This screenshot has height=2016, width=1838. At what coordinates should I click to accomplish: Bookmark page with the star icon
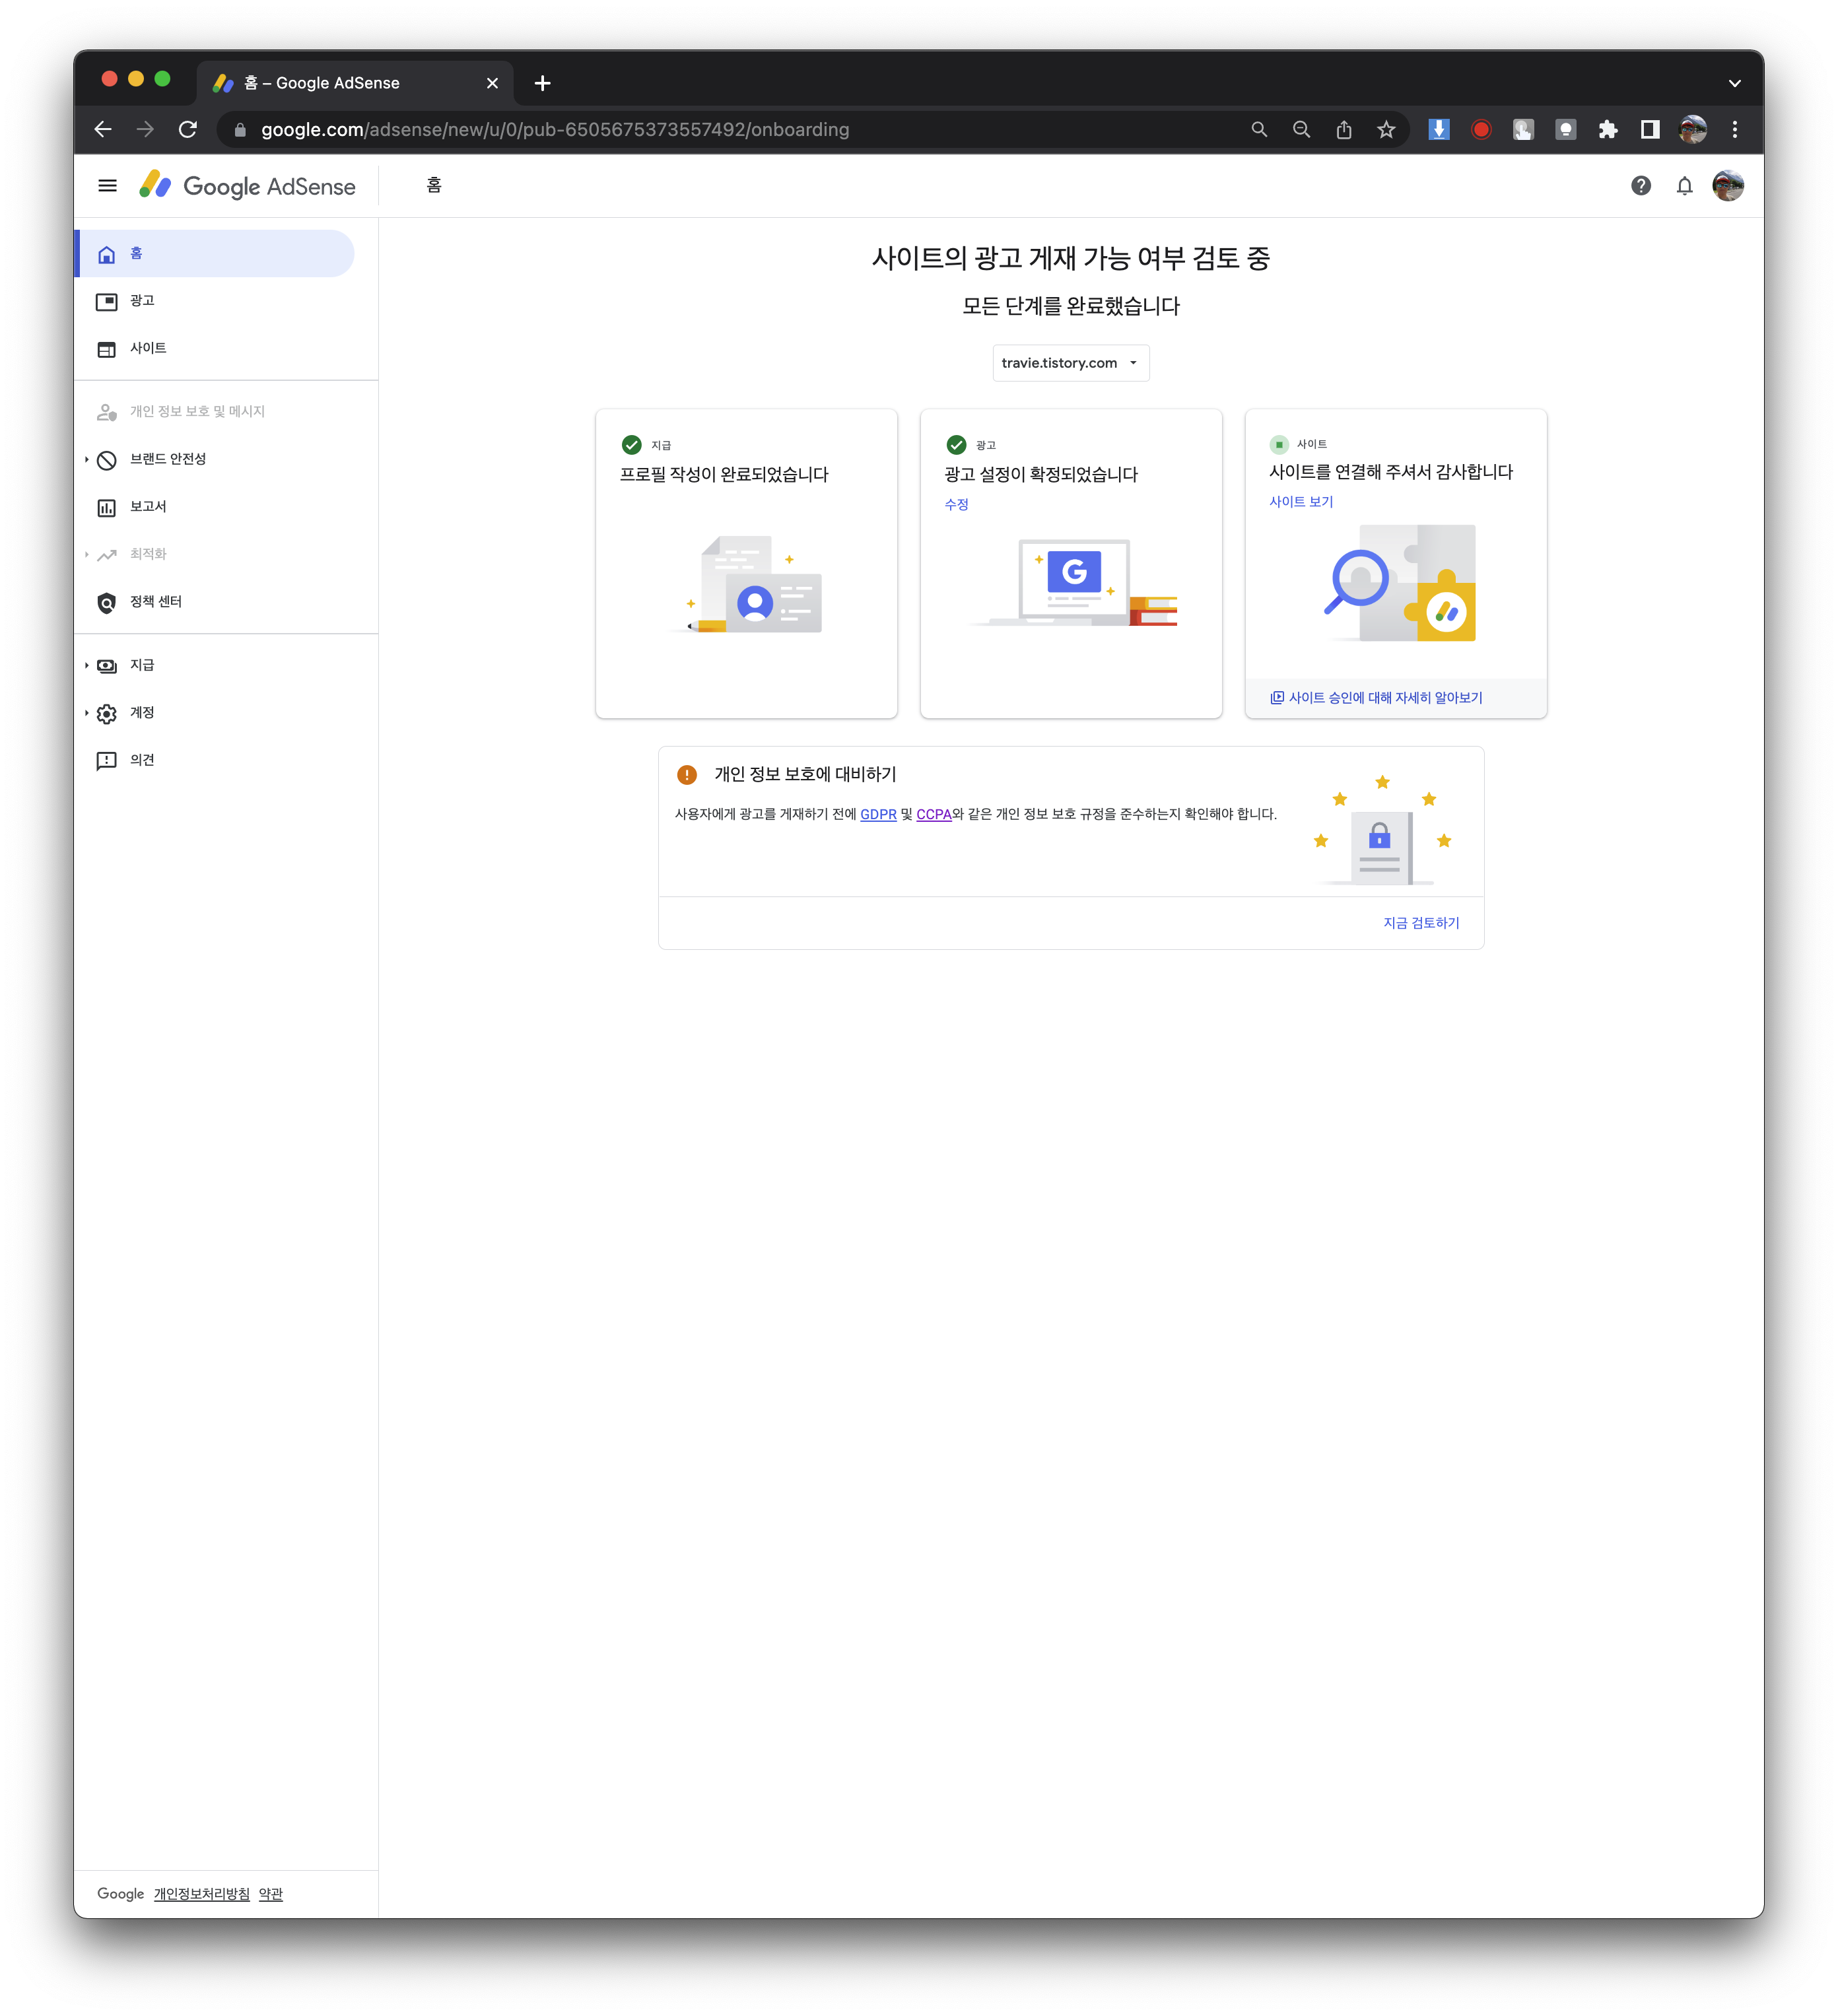click(x=1385, y=130)
